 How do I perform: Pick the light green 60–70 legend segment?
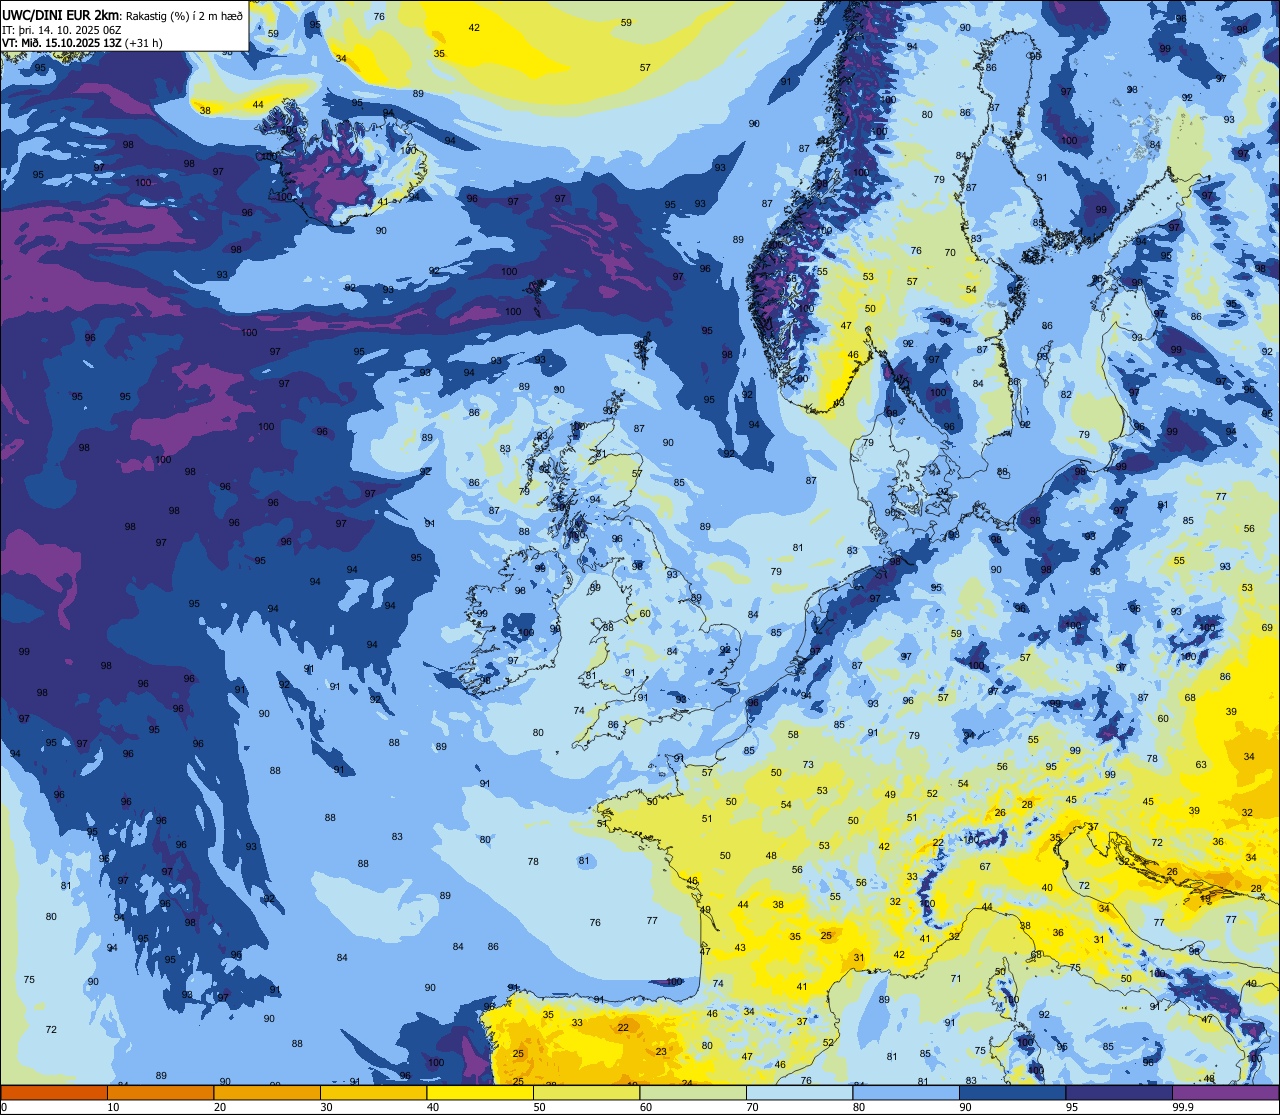[693, 1092]
